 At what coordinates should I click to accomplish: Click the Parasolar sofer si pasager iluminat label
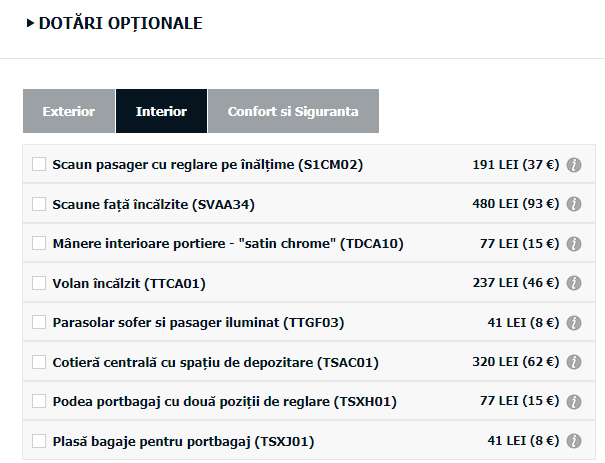(x=198, y=323)
